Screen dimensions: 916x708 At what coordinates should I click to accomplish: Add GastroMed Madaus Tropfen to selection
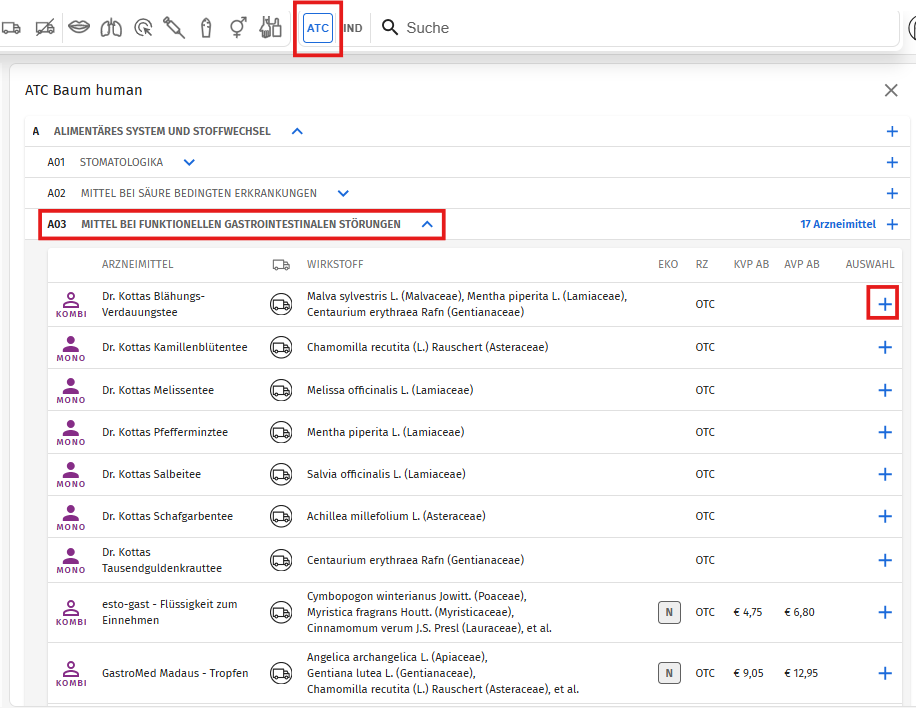pos(885,674)
